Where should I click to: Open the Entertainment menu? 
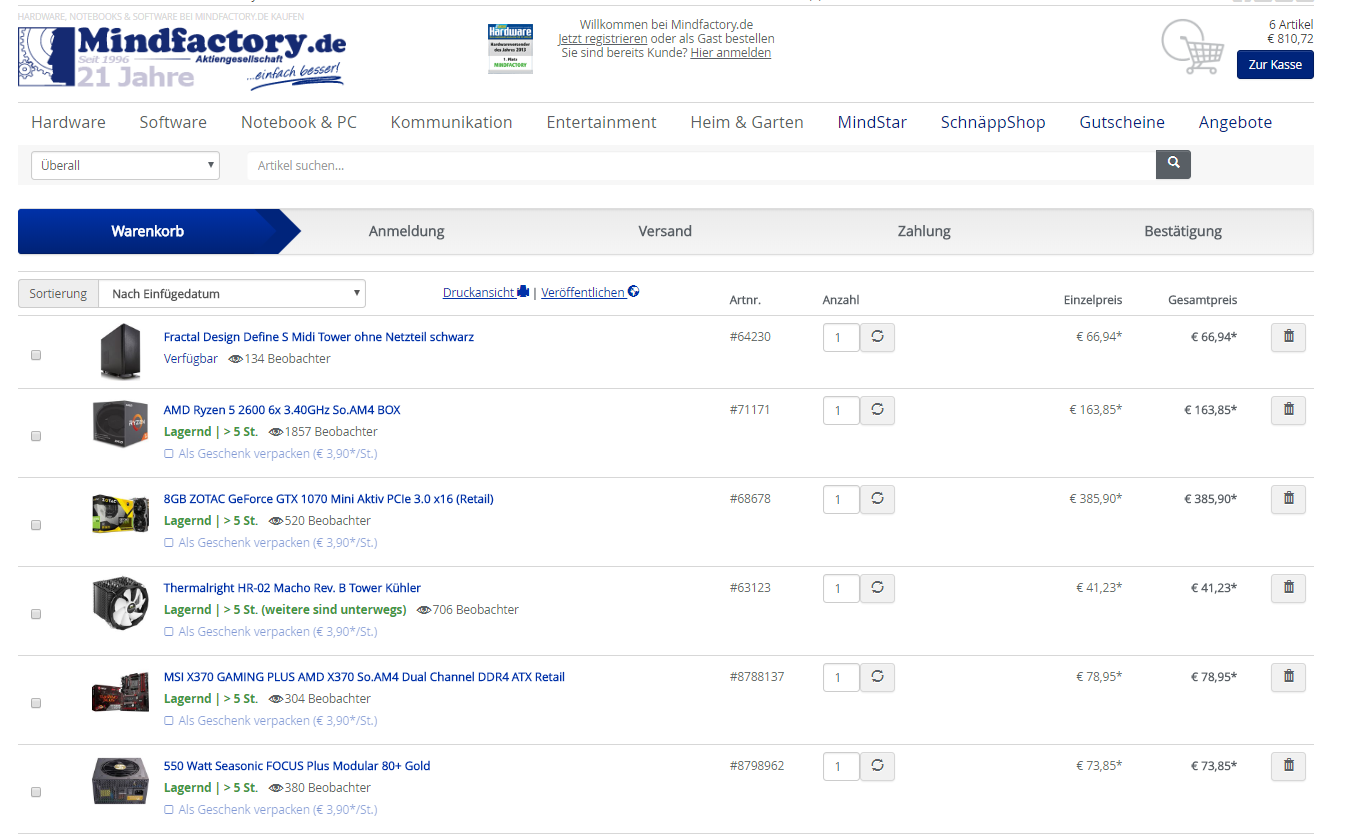click(601, 122)
